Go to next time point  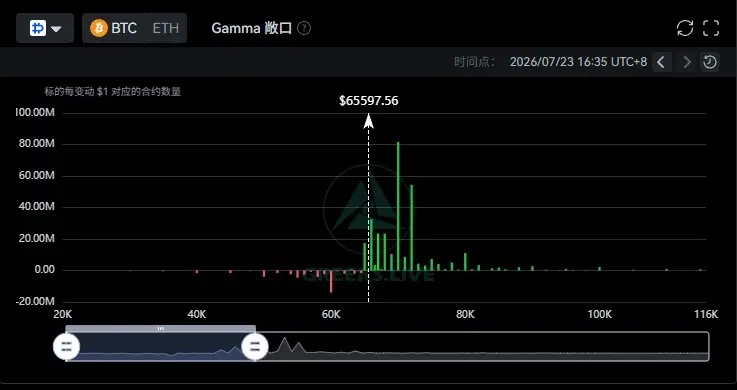pyautogui.click(x=687, y=62)
